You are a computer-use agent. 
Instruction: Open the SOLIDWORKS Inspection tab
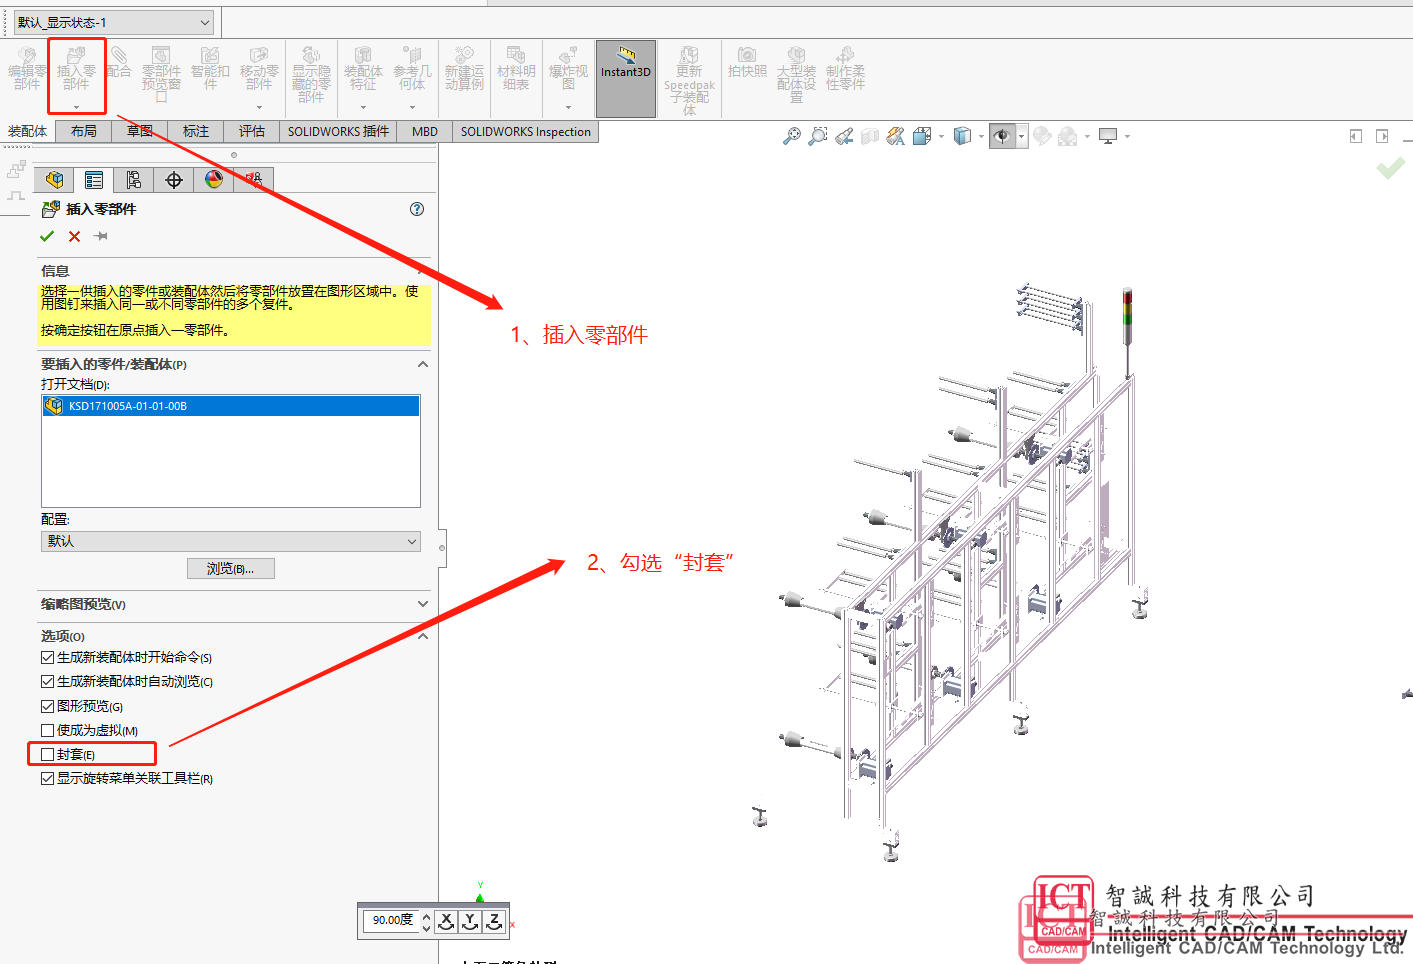525,131
